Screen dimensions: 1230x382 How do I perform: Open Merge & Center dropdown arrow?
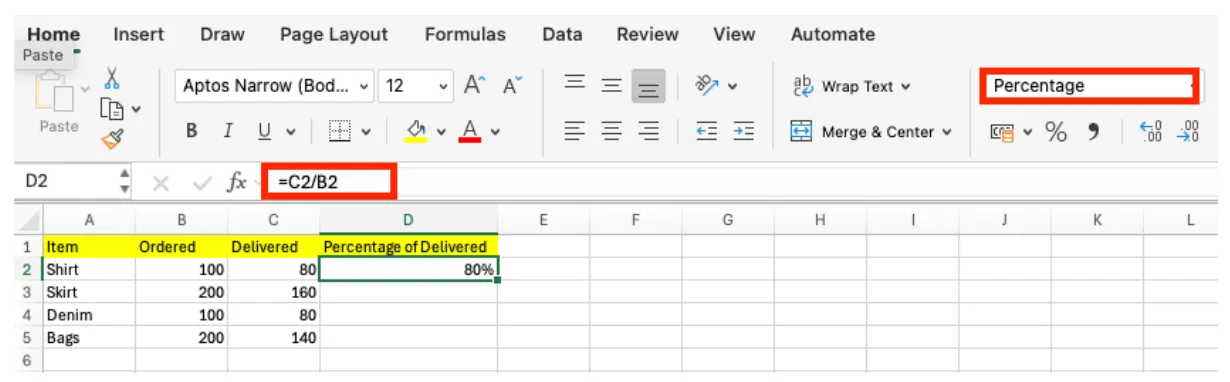pyautogui.click(x=946, y=132)
